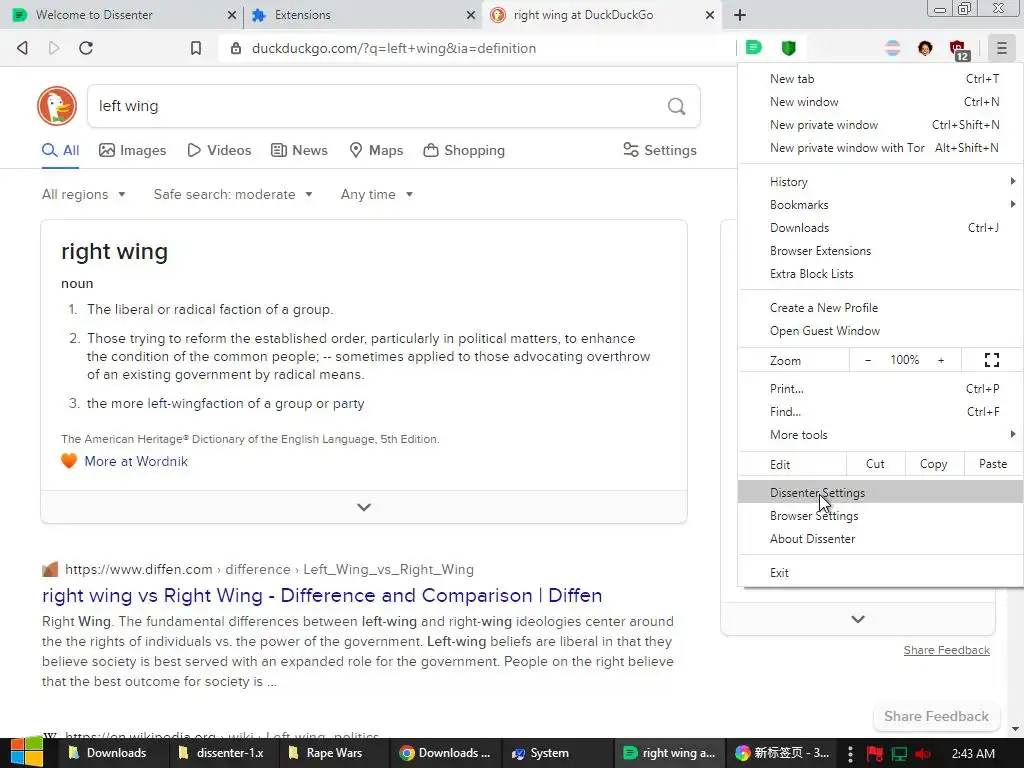Expand the Bookmarks submenu

click(x=880, y=204)
